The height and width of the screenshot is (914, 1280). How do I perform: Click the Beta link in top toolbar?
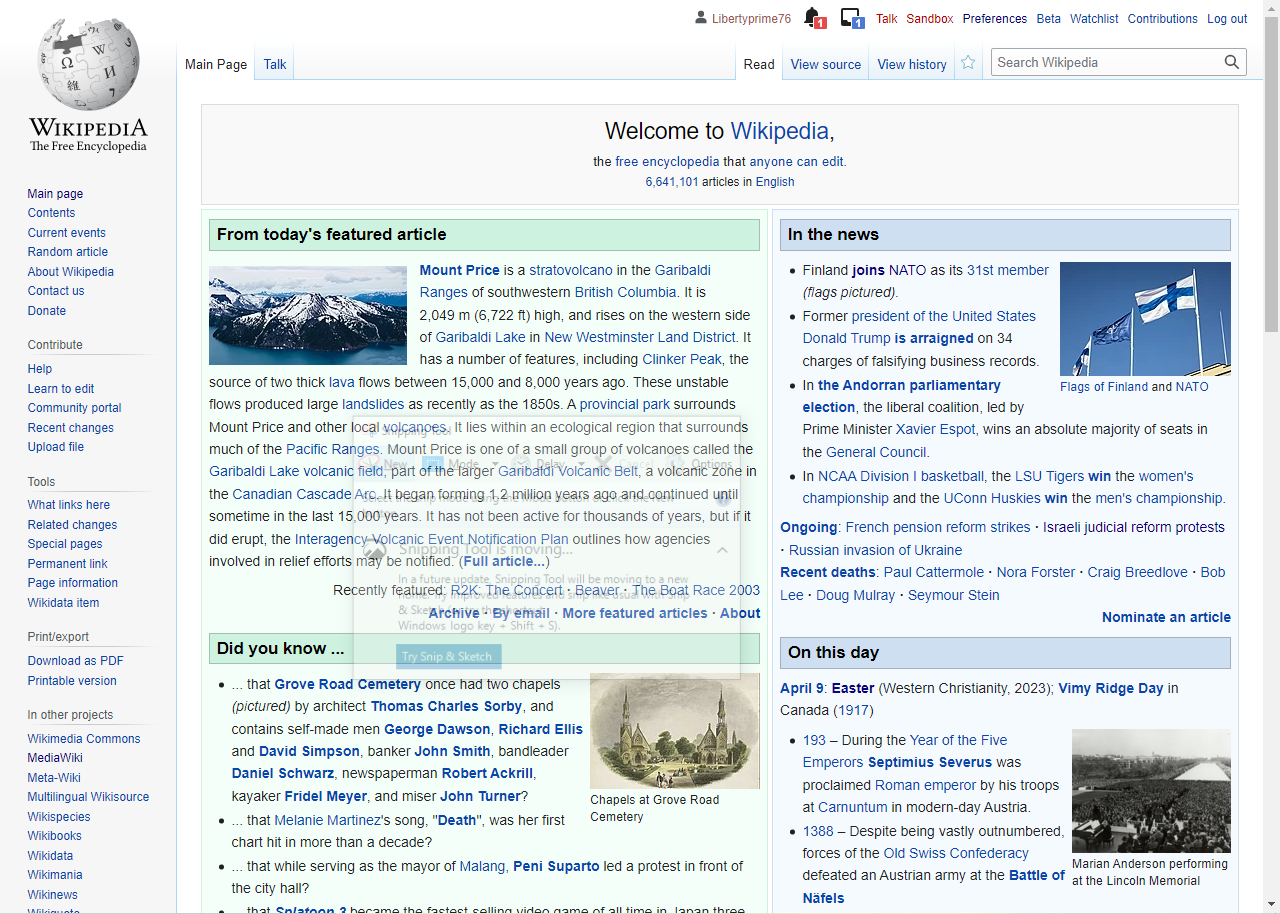pyautogui.click(x=1049, y=19)
